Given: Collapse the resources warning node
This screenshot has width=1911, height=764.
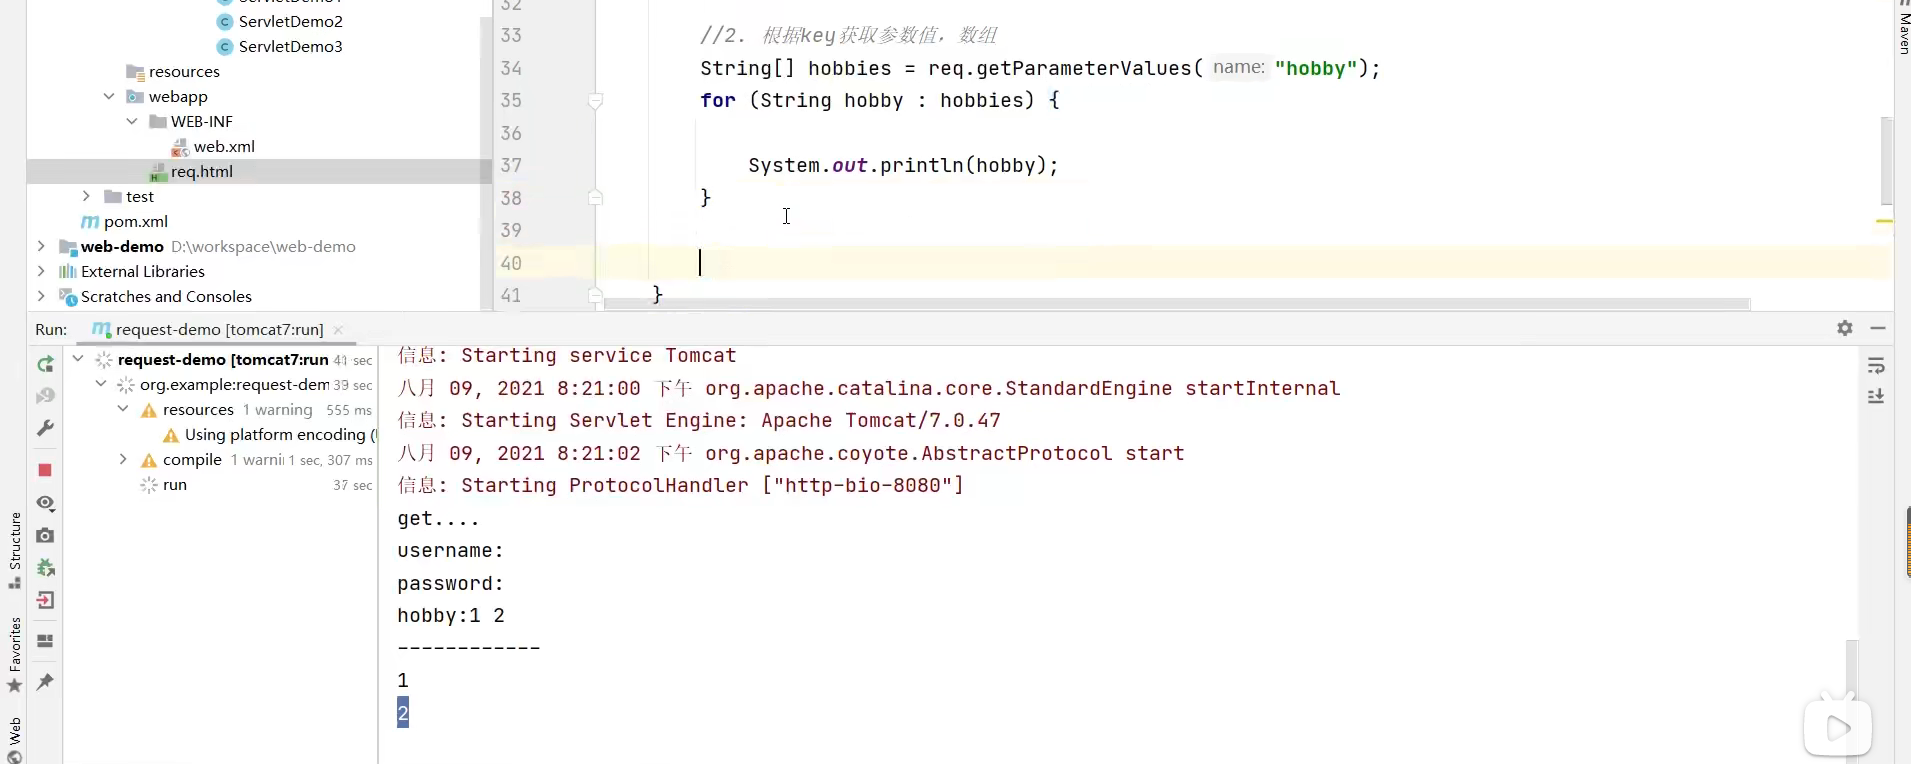Looking at the screenshot, I should (x=123, y=409).
